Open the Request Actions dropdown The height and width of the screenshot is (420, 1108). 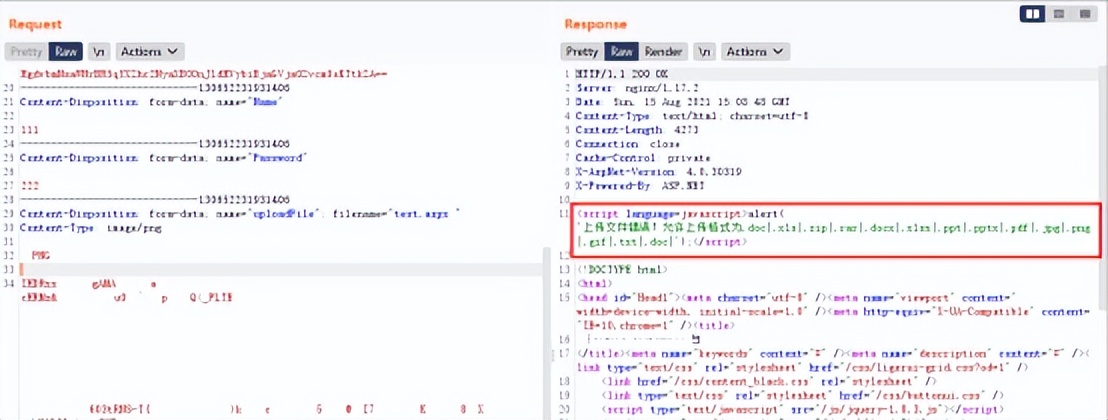coord(151,52)
